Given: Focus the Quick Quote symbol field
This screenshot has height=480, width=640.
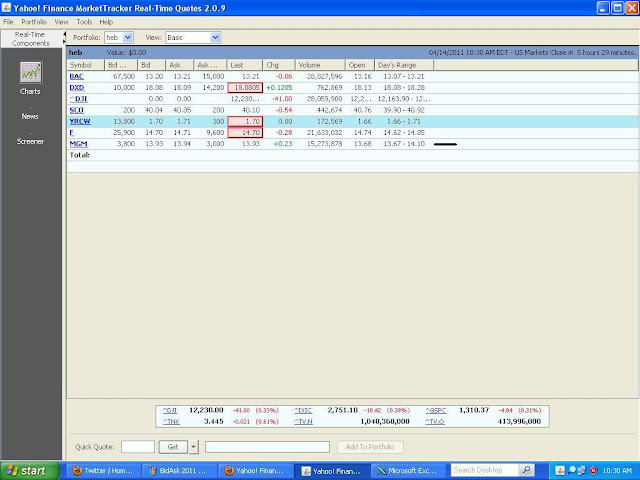Looking at the screenshot, I should tap(138, 447).
